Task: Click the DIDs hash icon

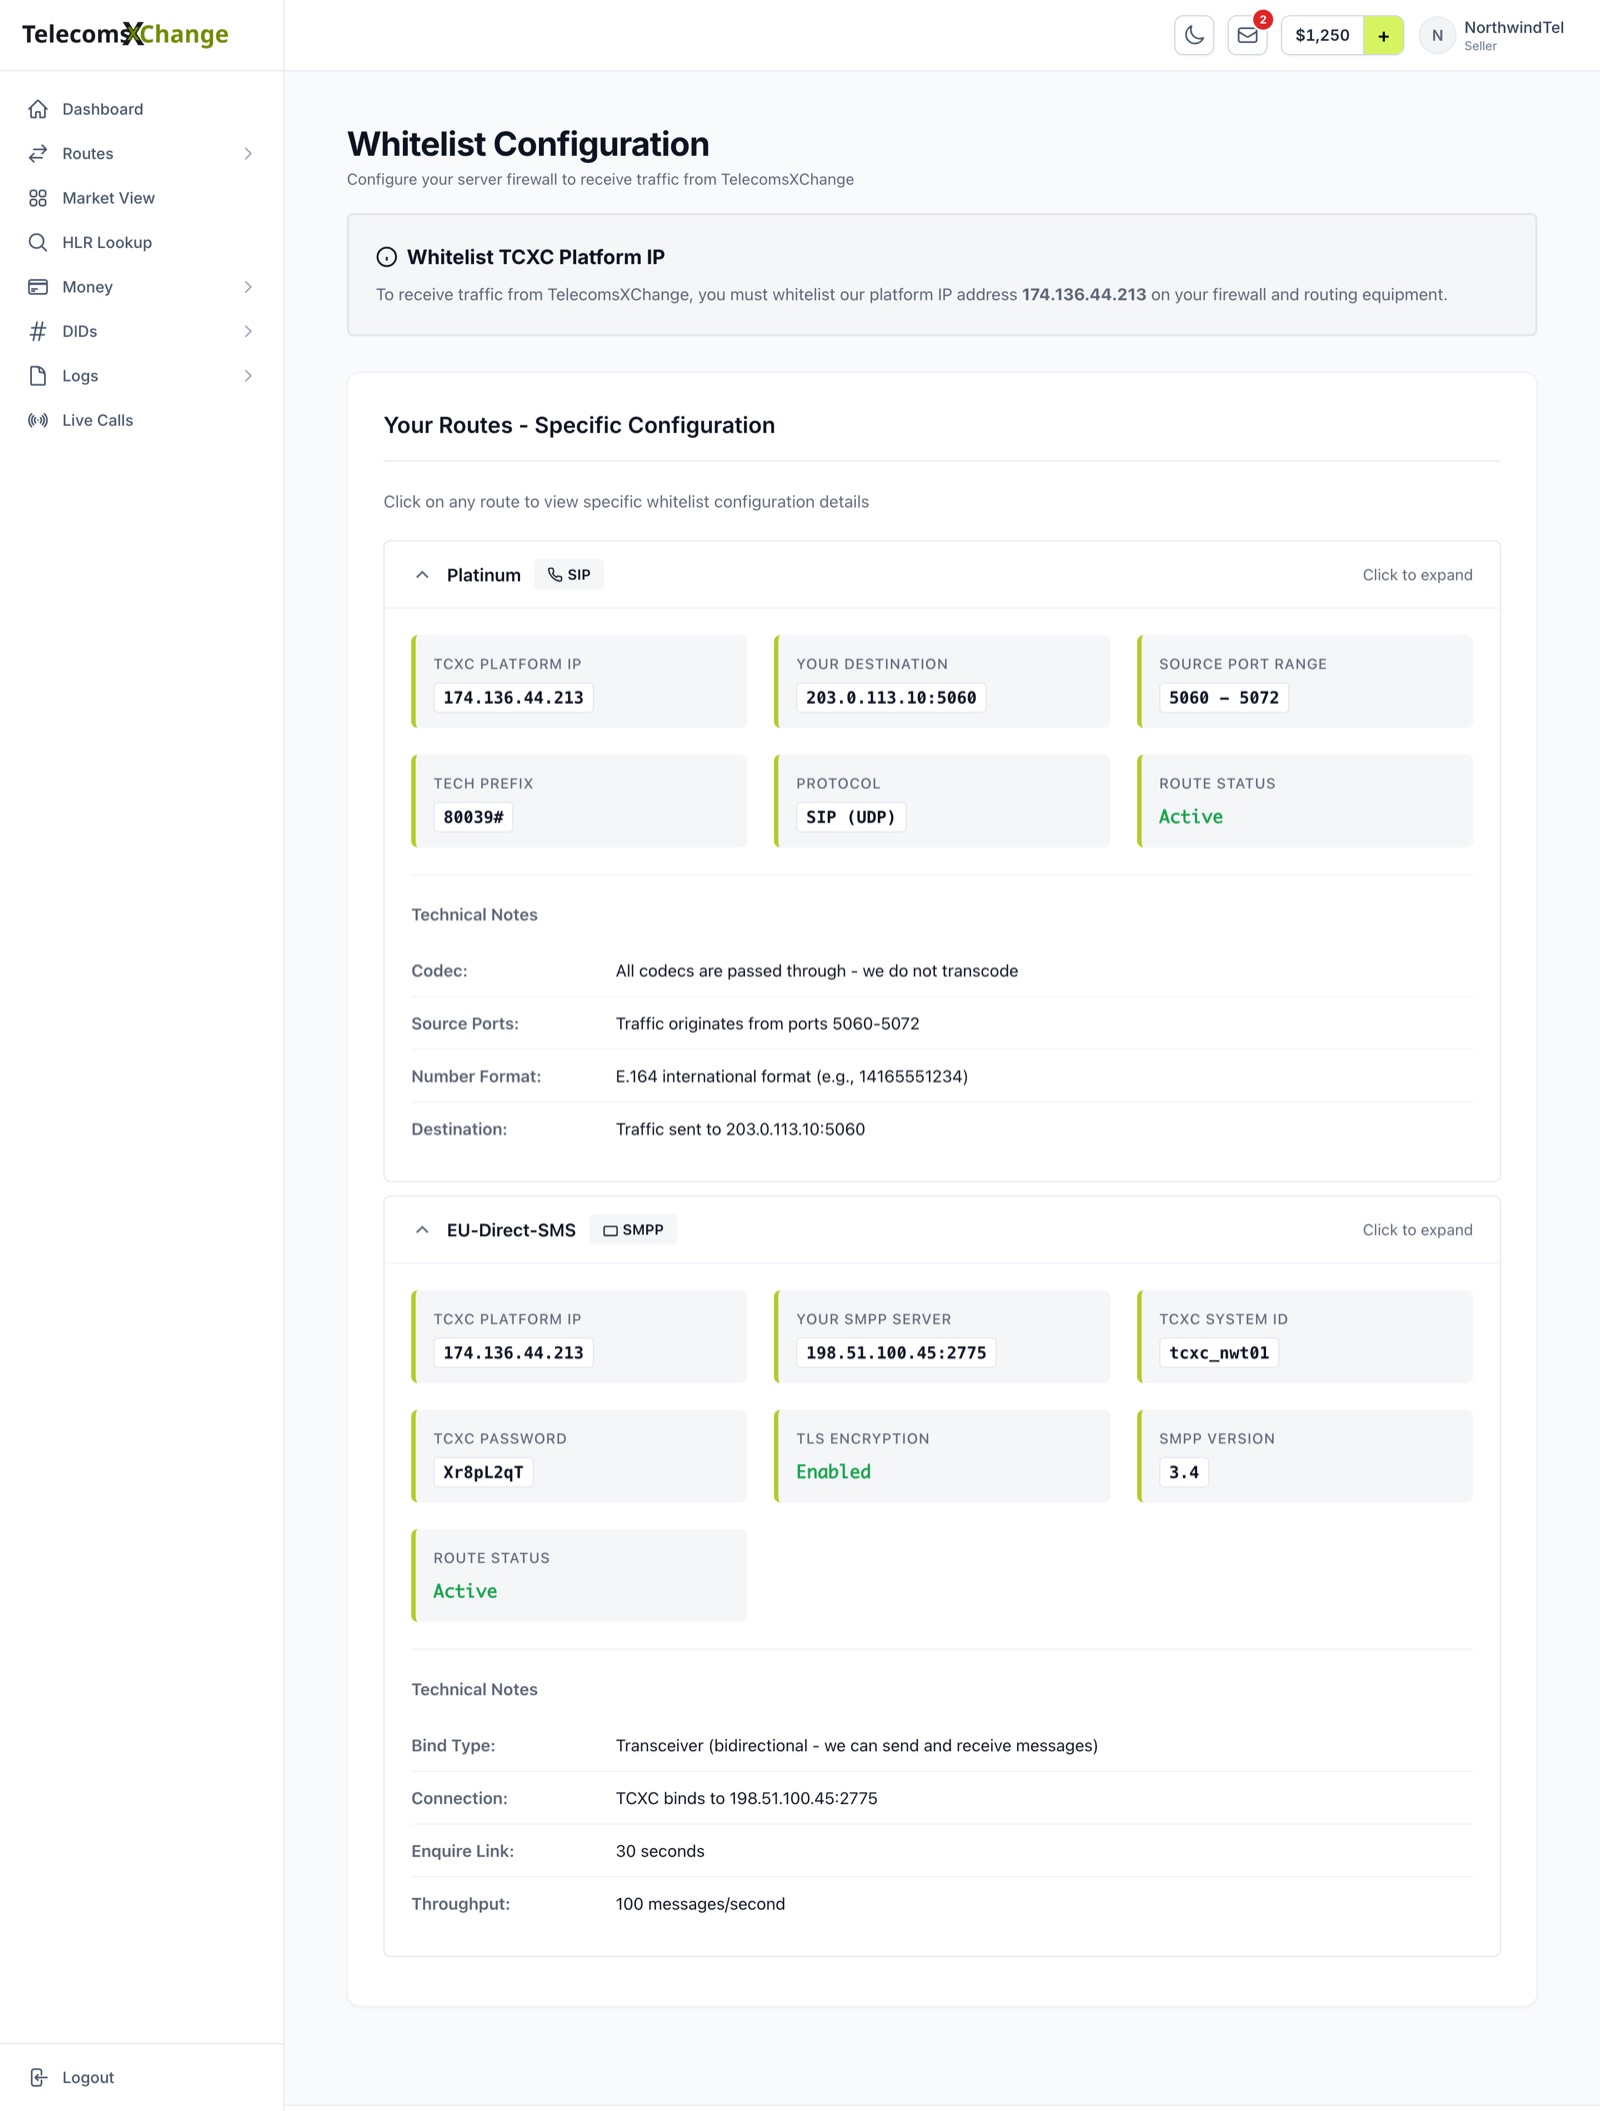Action: point(38,331)
